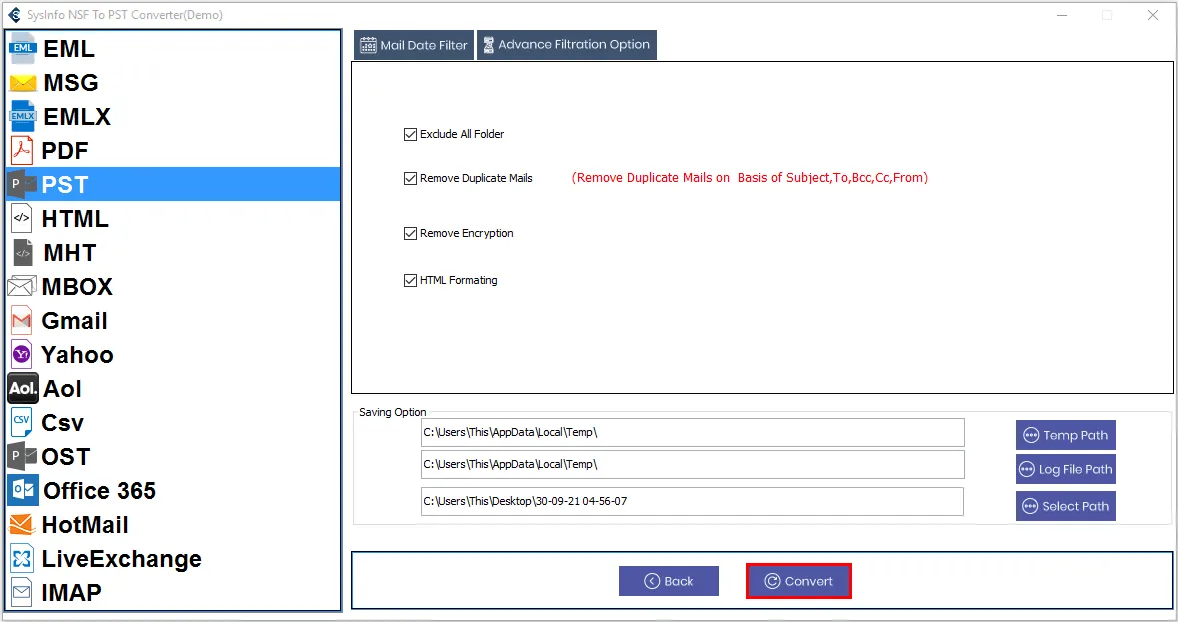The width and height of the screenshot is (1178, 622).
Task: Click the Select Path button
Action: [1065, 506]
